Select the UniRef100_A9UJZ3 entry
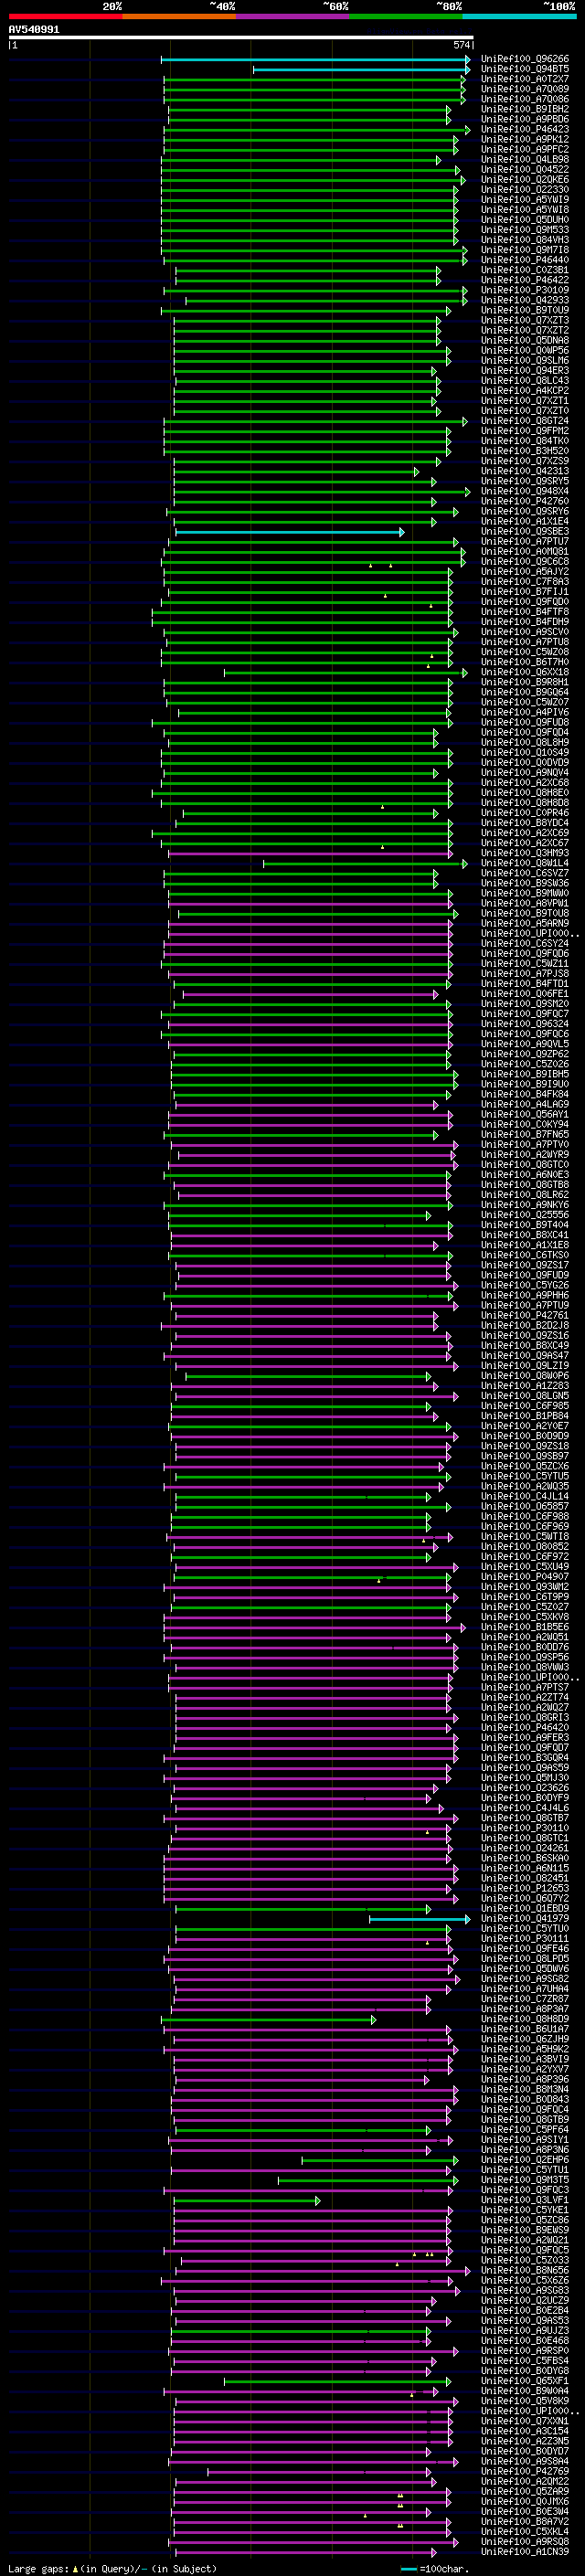585x2576 pixels. (525, 2332)
